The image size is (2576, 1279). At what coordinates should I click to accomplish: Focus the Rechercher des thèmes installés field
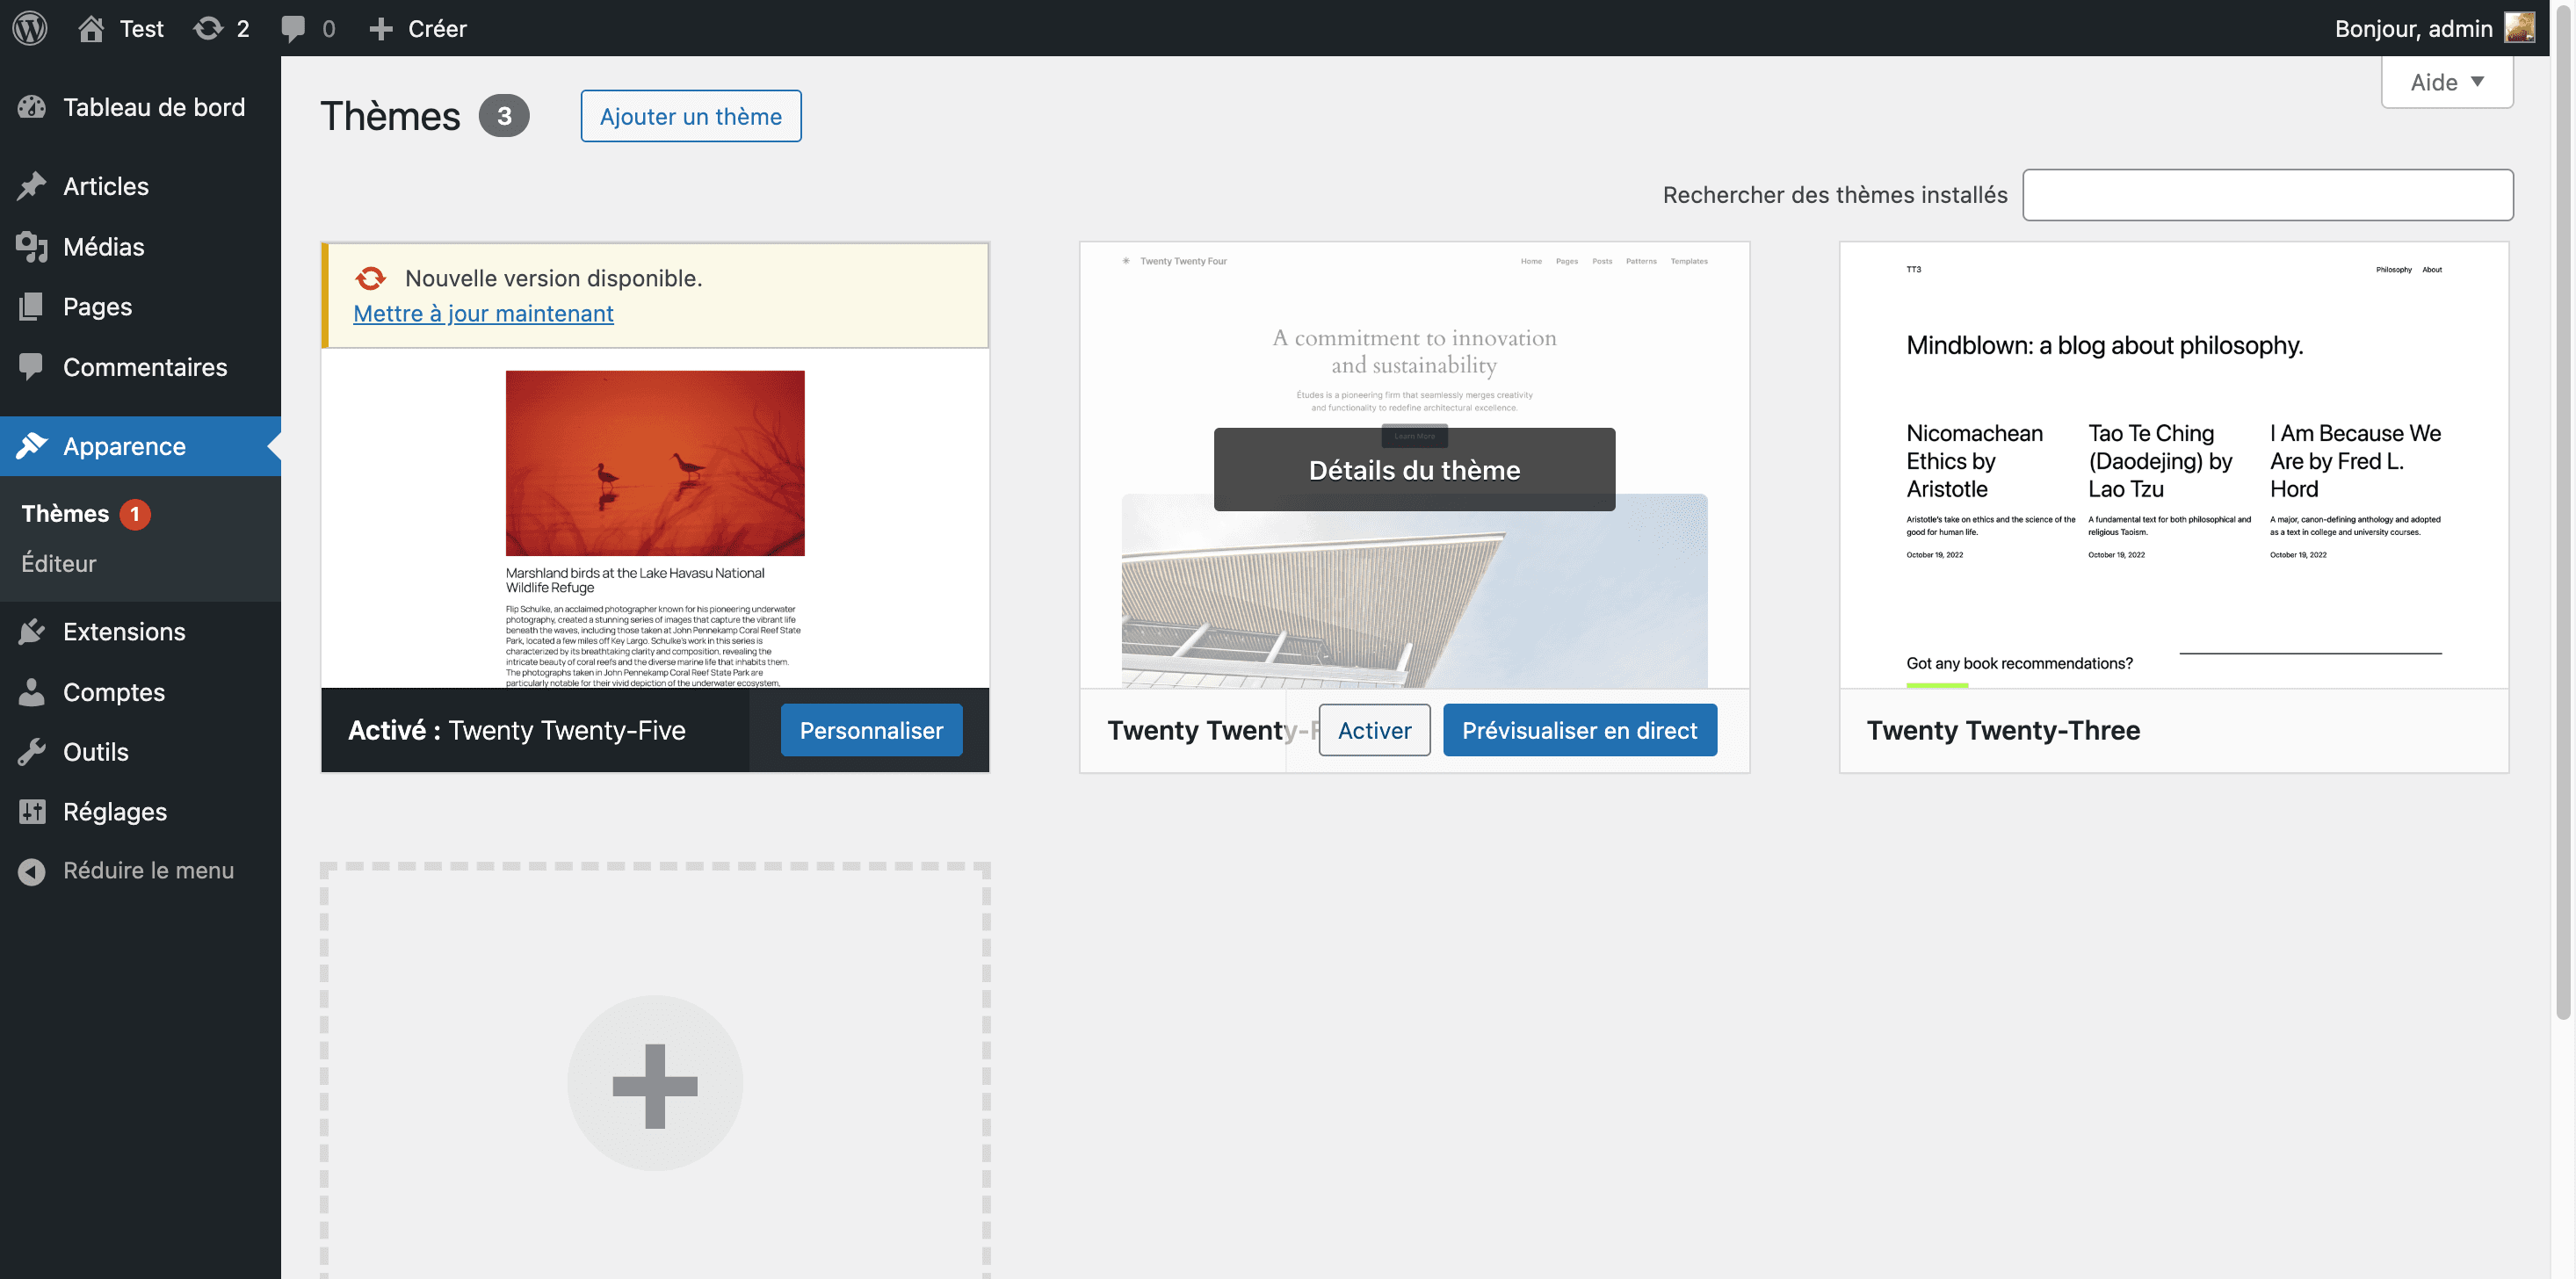click(2268, 195)
